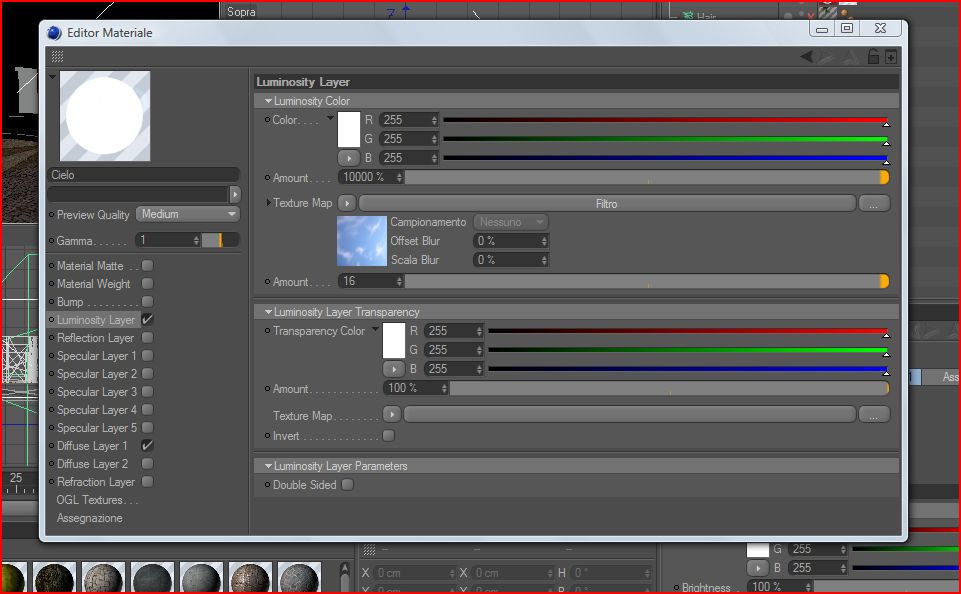Click the transparency Amount 100 % field
This screenshot has height=594, width=961.
click(x=416, y=388)
